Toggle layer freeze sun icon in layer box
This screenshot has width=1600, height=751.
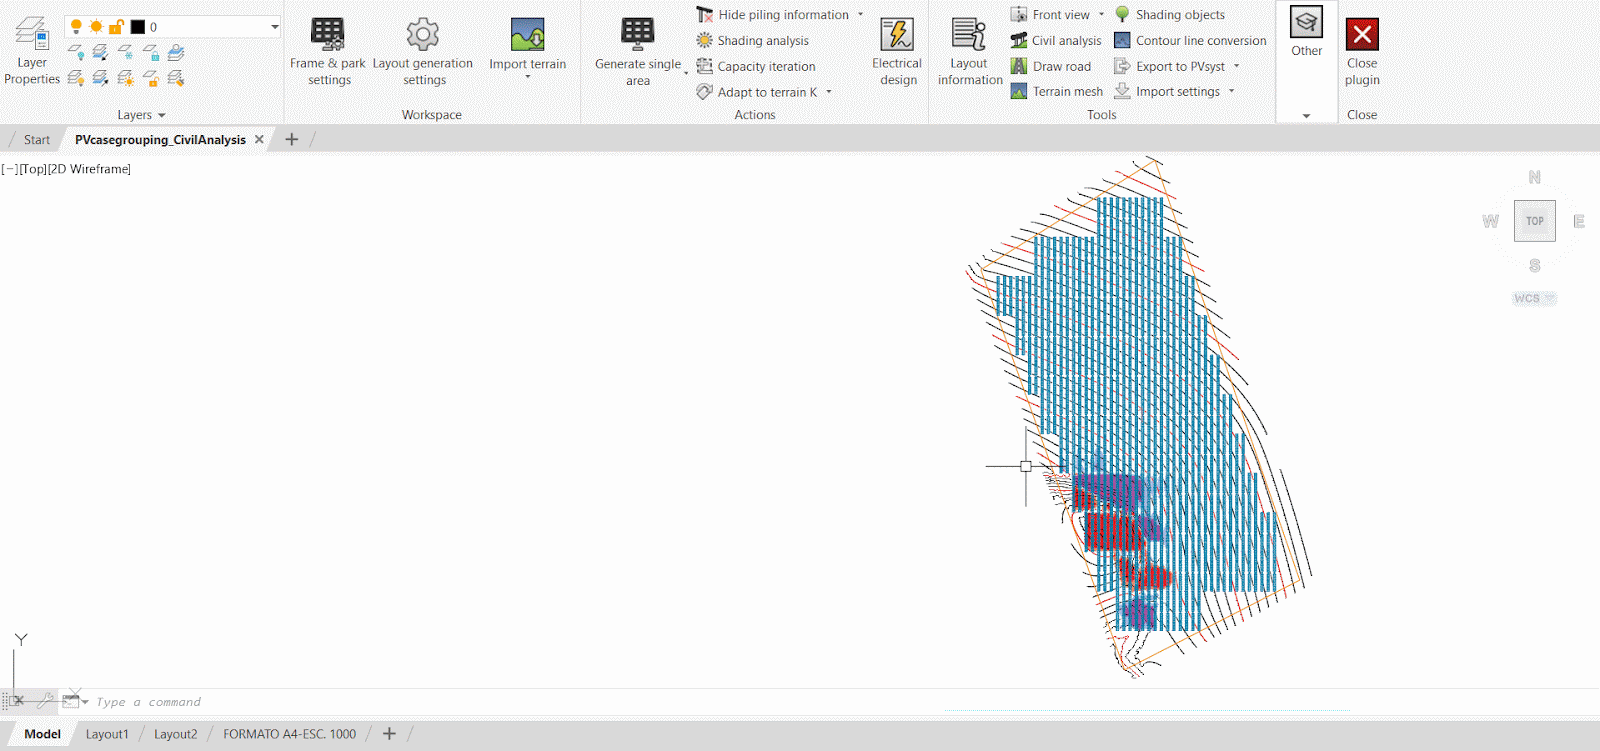point(96,27)
